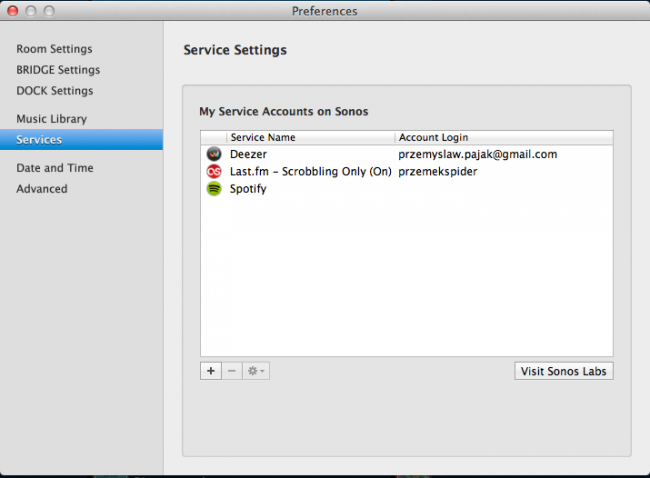Open DOCK Settings in sidebar
The height and width of the screenshot is (478, 650).
pos(55,91)
